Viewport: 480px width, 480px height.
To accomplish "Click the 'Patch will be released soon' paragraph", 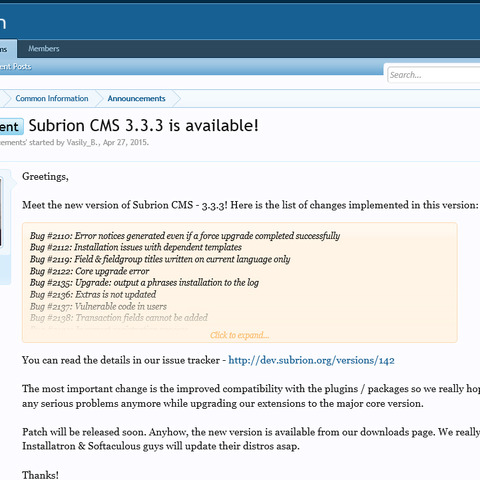I will pos(251,439).
